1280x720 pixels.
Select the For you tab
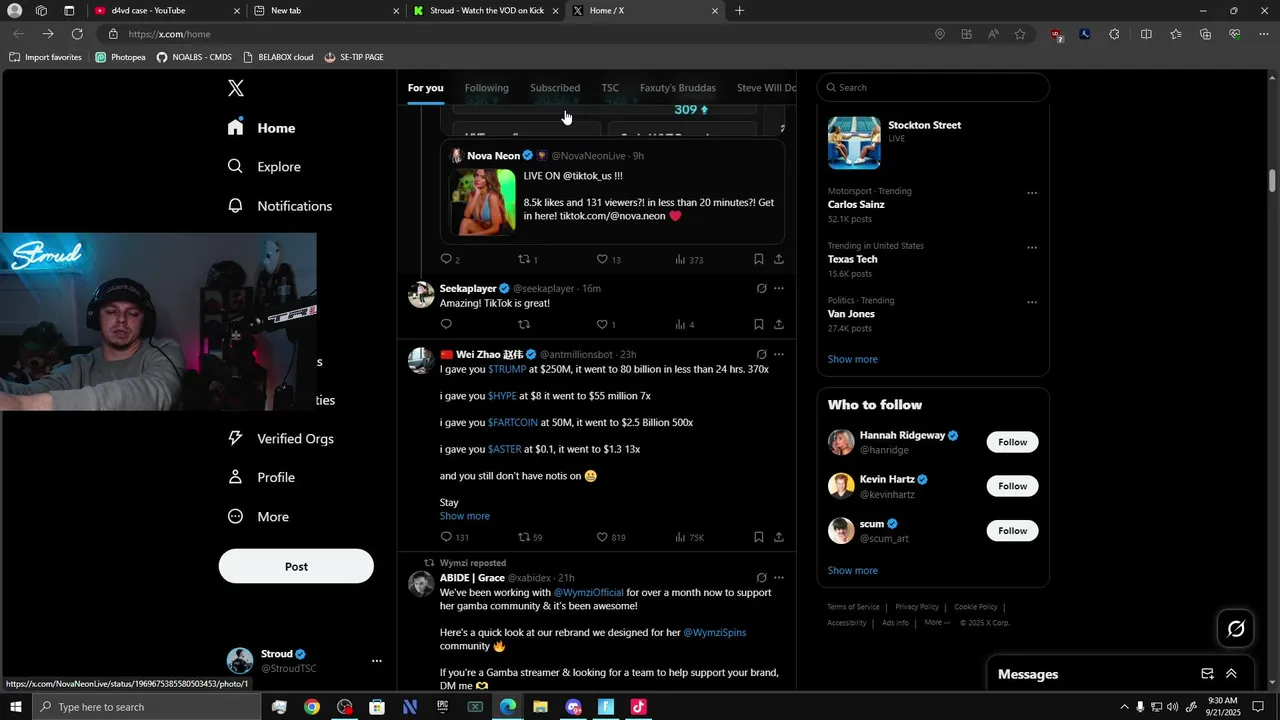point(425,88)
